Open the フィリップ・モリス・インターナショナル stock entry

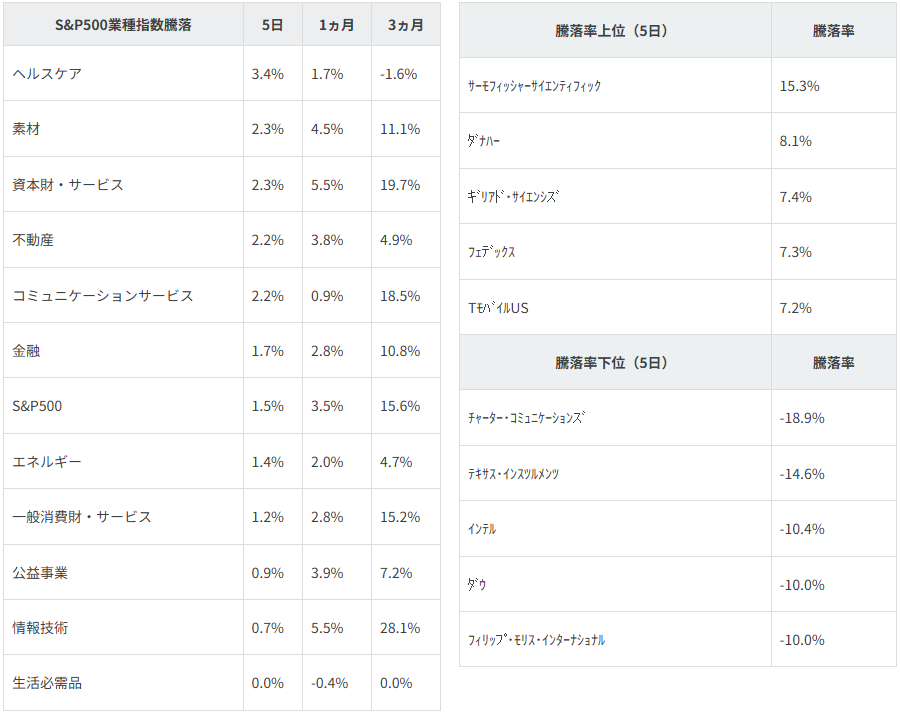(537, 640)
